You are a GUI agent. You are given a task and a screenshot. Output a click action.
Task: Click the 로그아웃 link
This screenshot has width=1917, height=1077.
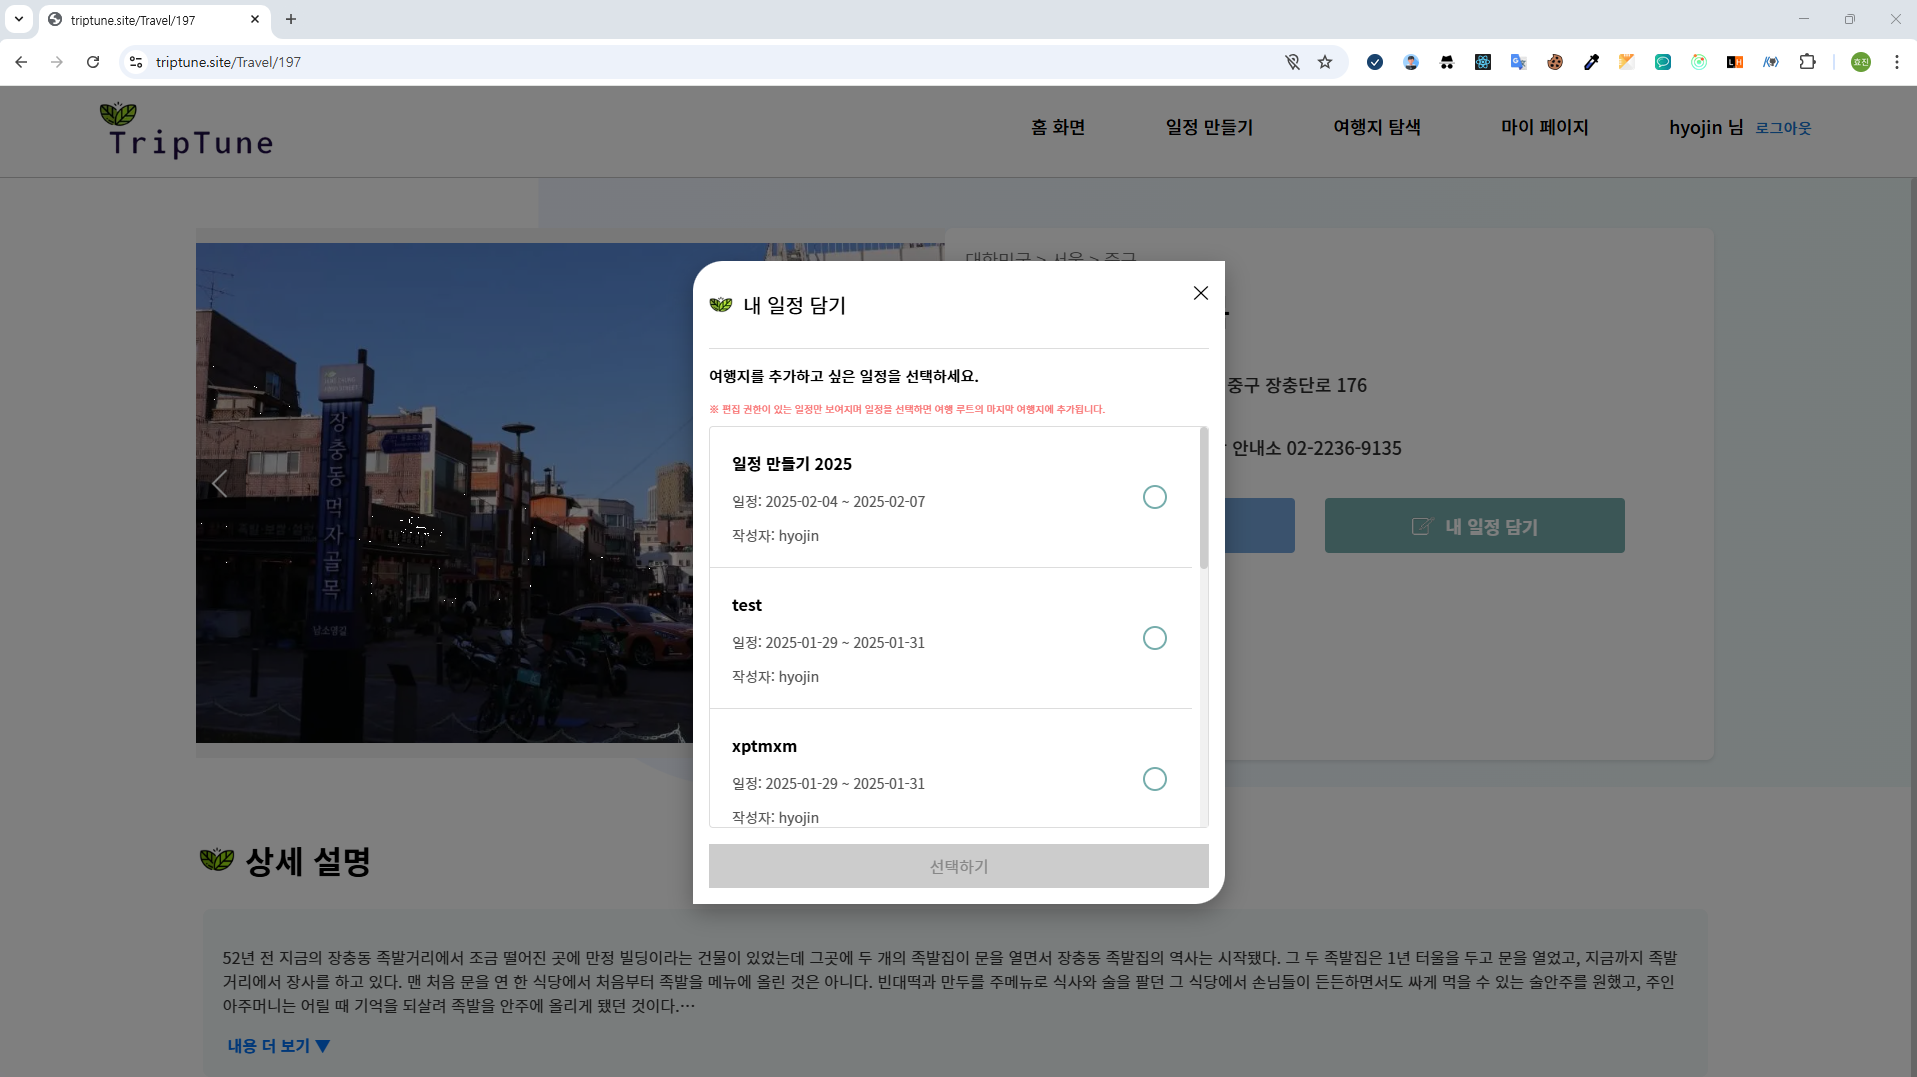(x=1783, y=128)
